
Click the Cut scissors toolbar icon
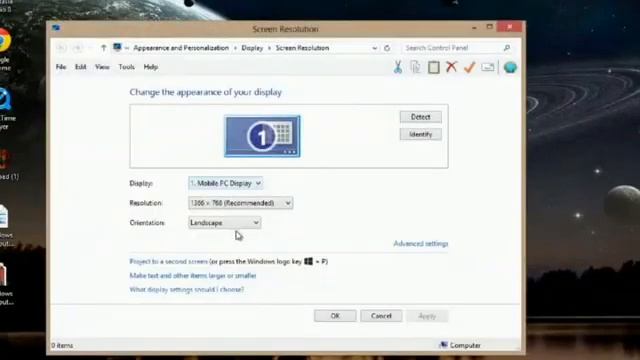click(398, 67)
